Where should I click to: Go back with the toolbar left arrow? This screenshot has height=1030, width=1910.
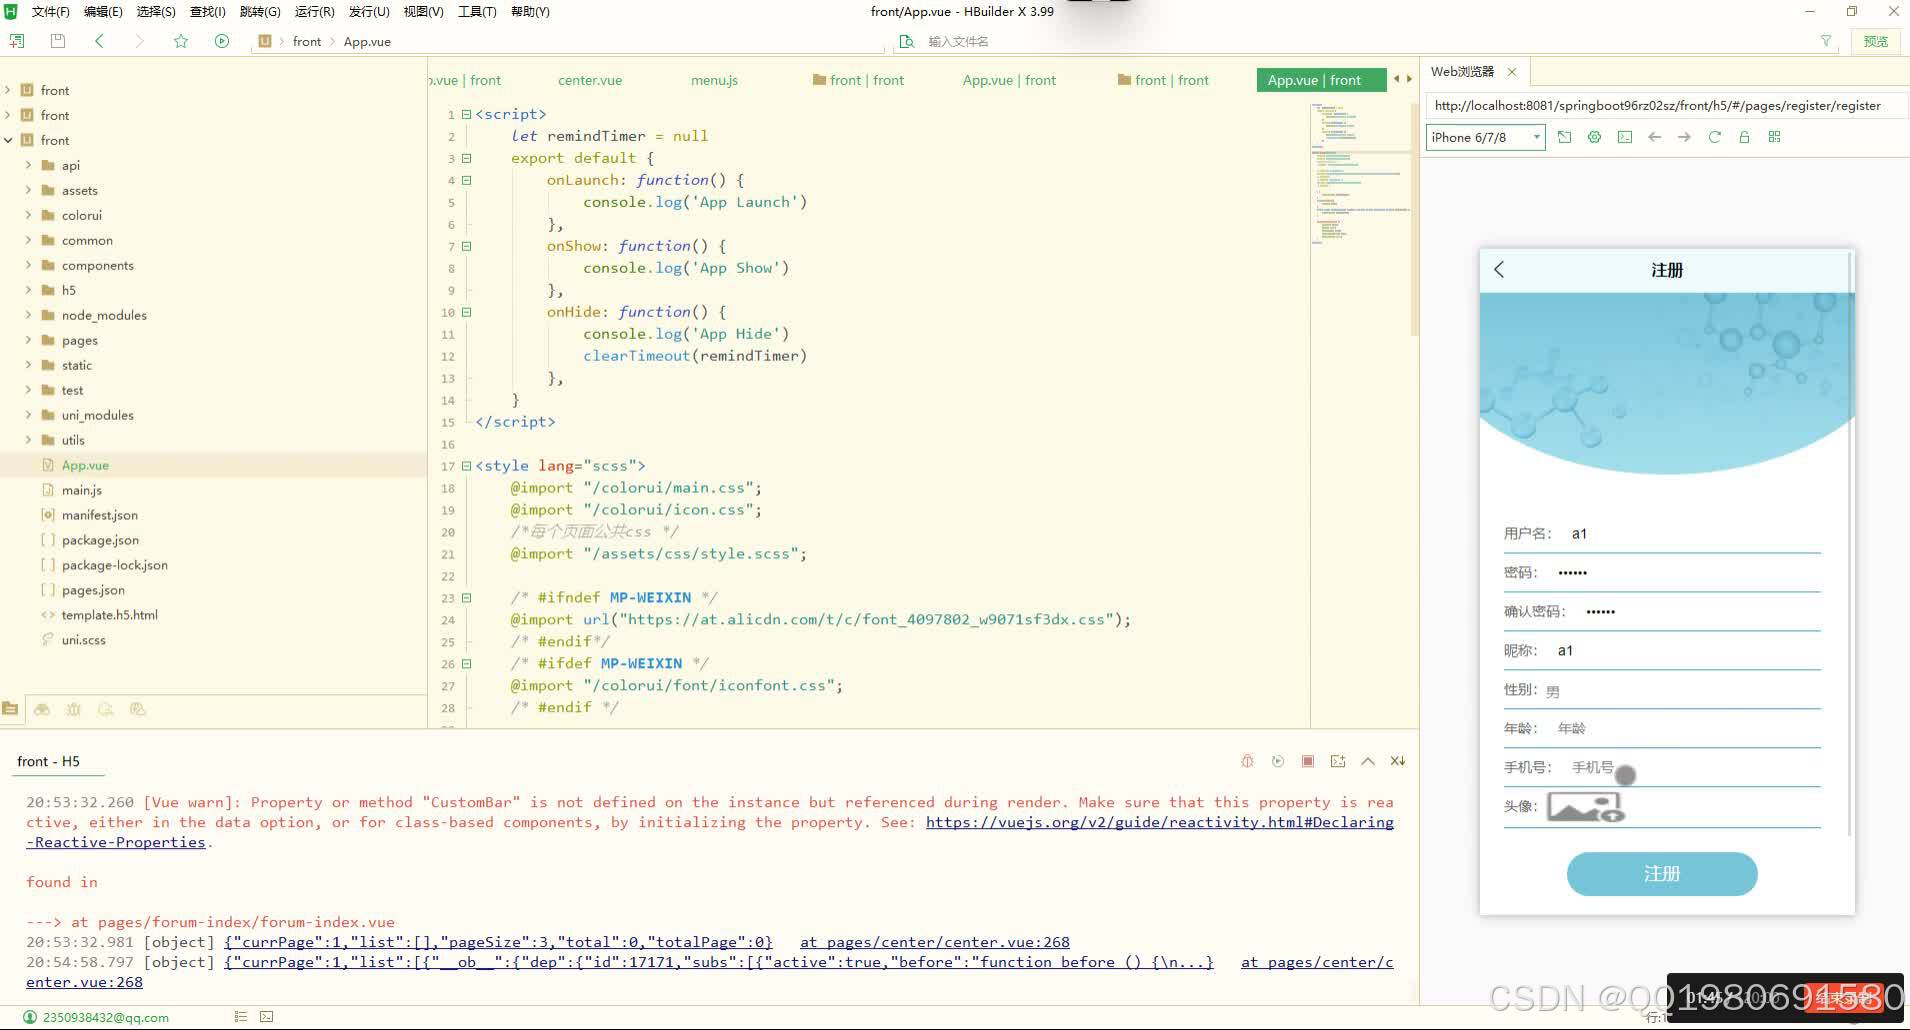(x=99, y=41)
